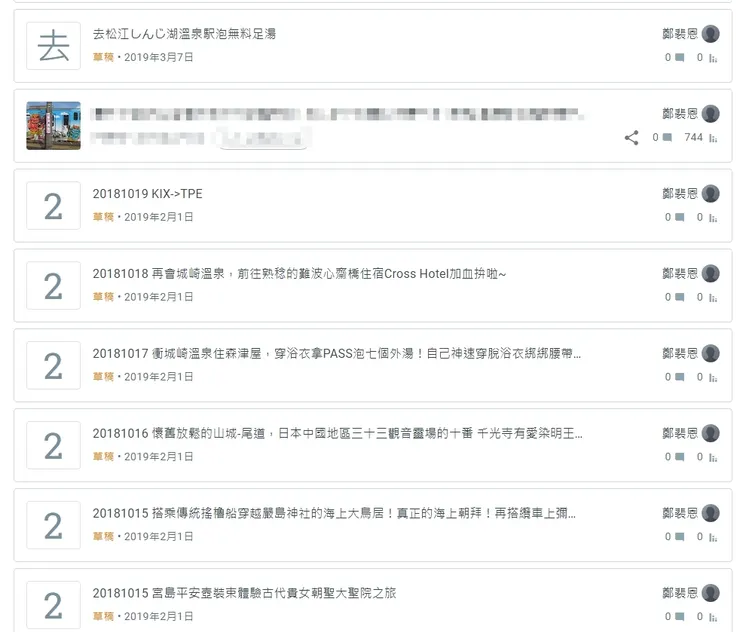This screenshot has width=740, height=632.
Task: Open the draft 20181017 衝城崎溫泉住森津屋
Action: coord(337,354)
